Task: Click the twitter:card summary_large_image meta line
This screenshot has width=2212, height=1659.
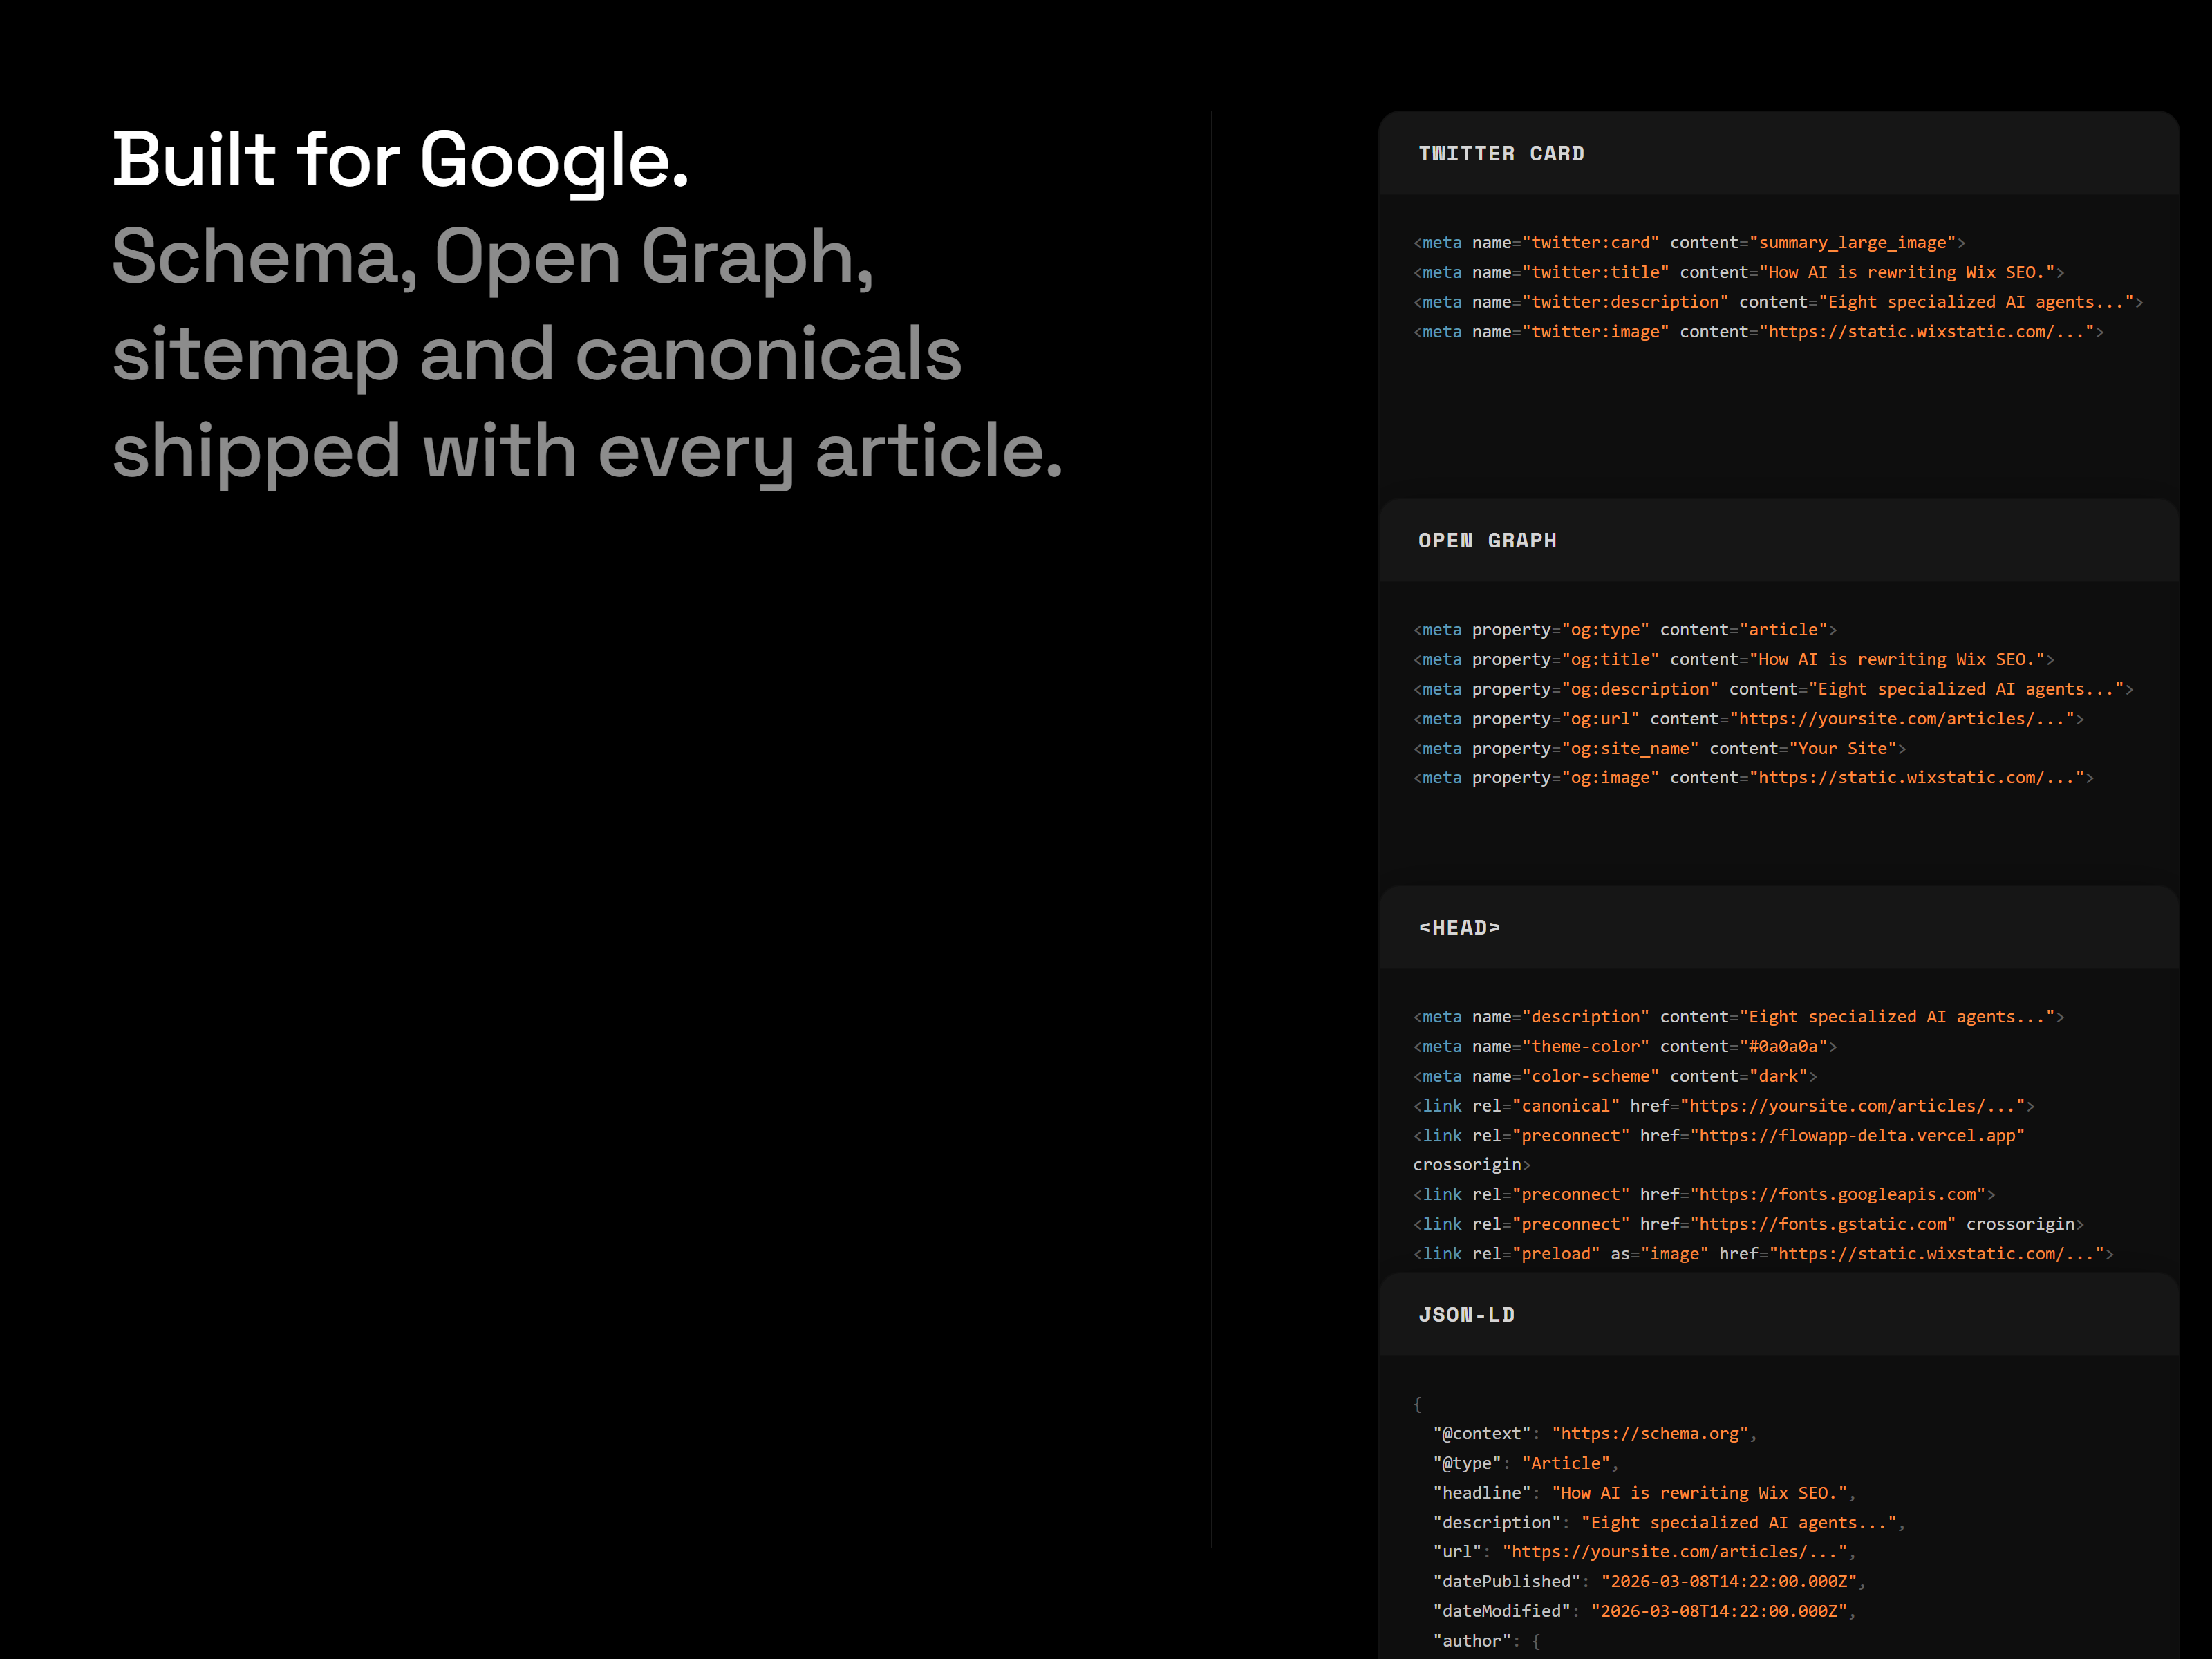Action: pyautogui.click(x=1689, y=243)
